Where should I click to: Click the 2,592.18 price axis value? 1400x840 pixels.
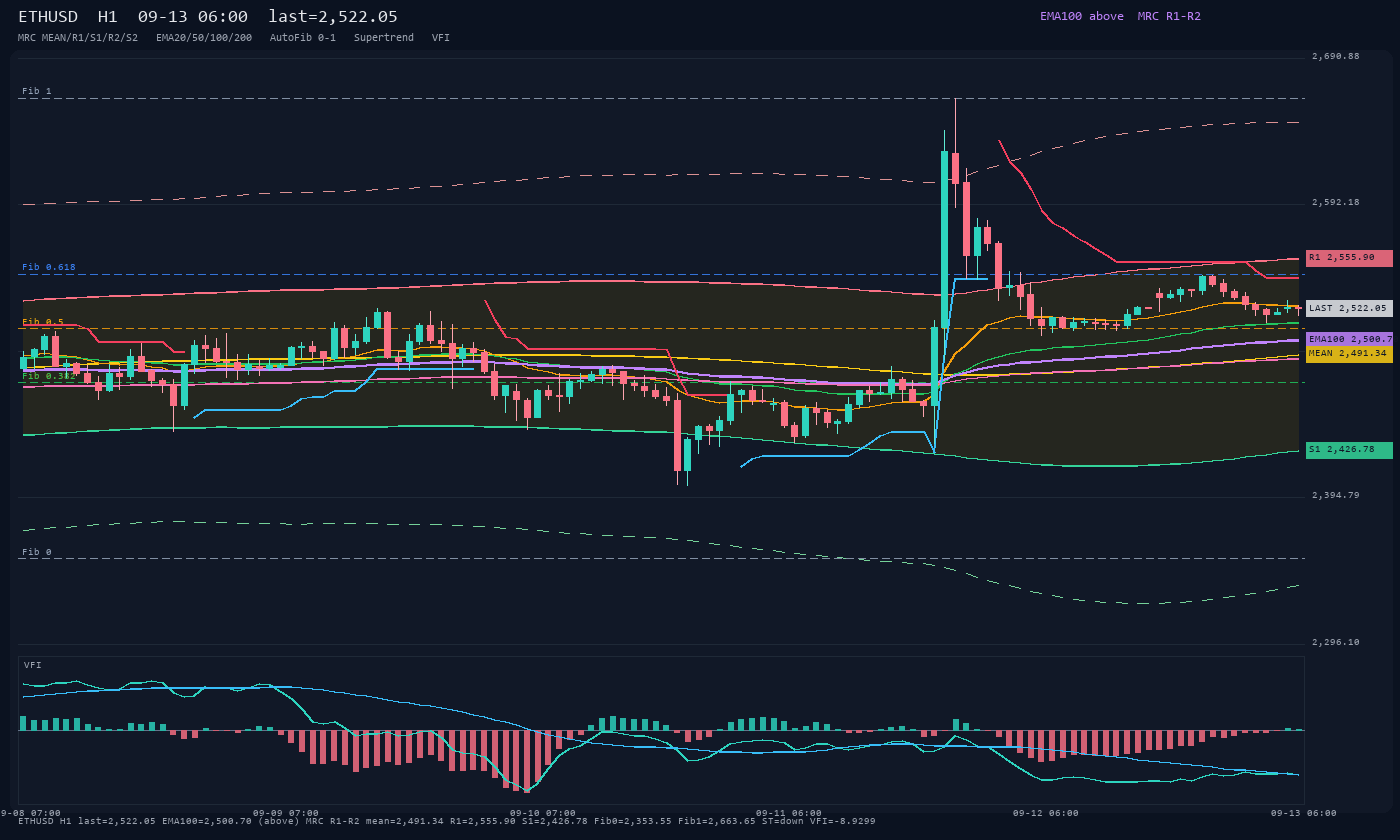click(x=1336, y=202)
